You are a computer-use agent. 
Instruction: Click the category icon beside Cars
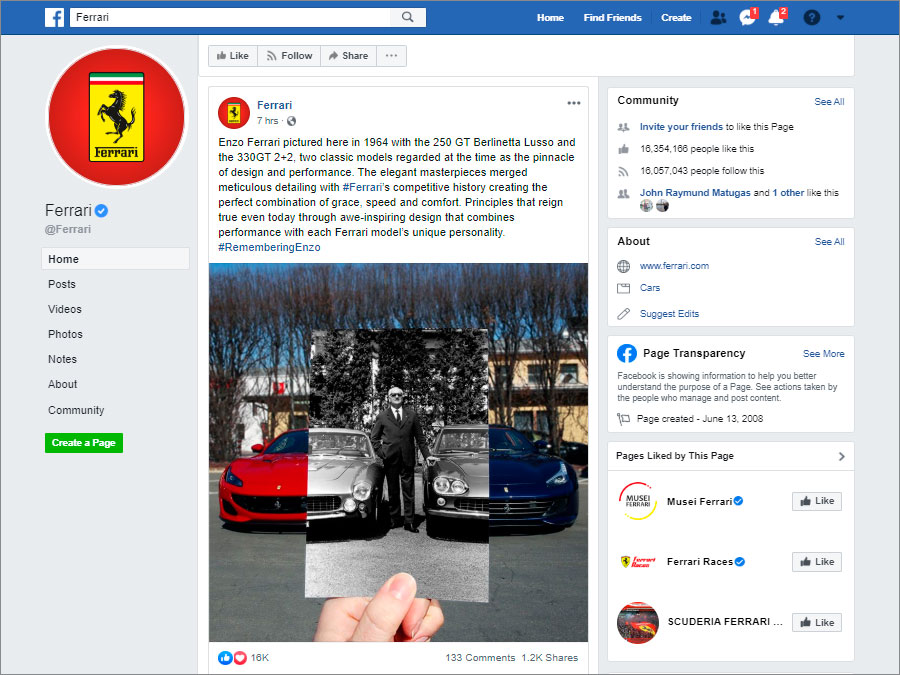[x=623, y=288]
